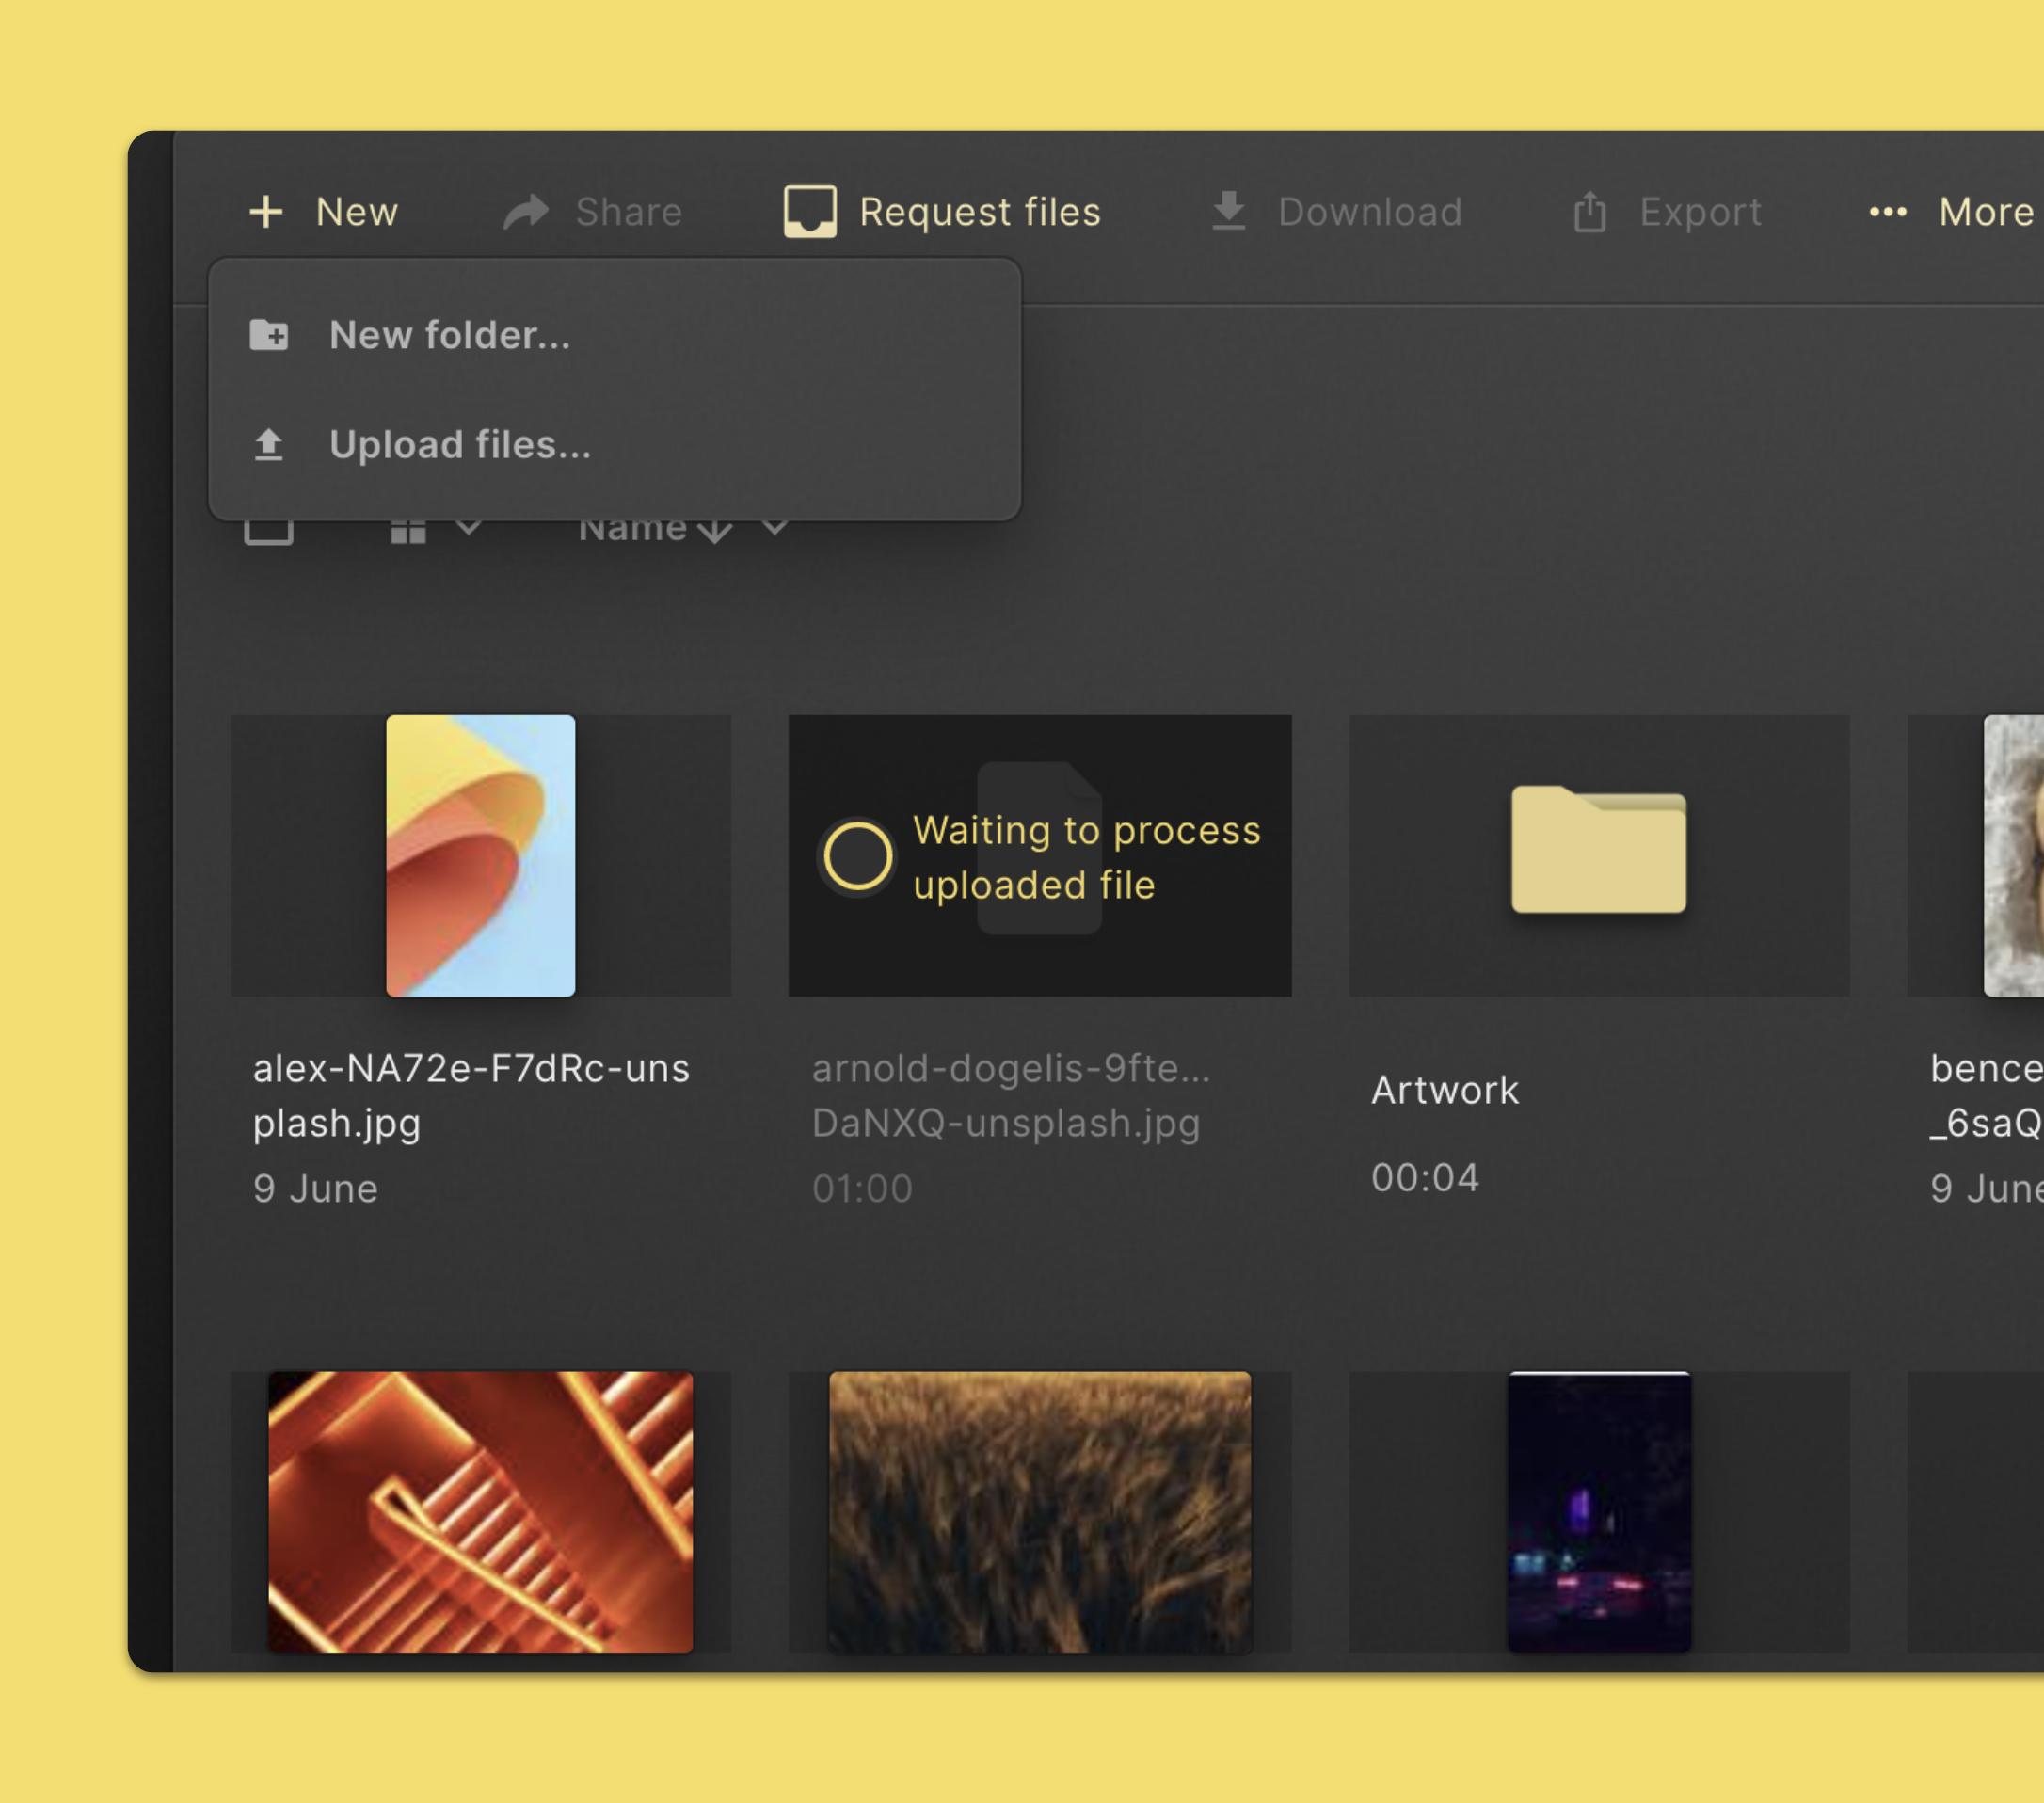
Task: Click the Request files inbox icon
Action: coord(810,211)
